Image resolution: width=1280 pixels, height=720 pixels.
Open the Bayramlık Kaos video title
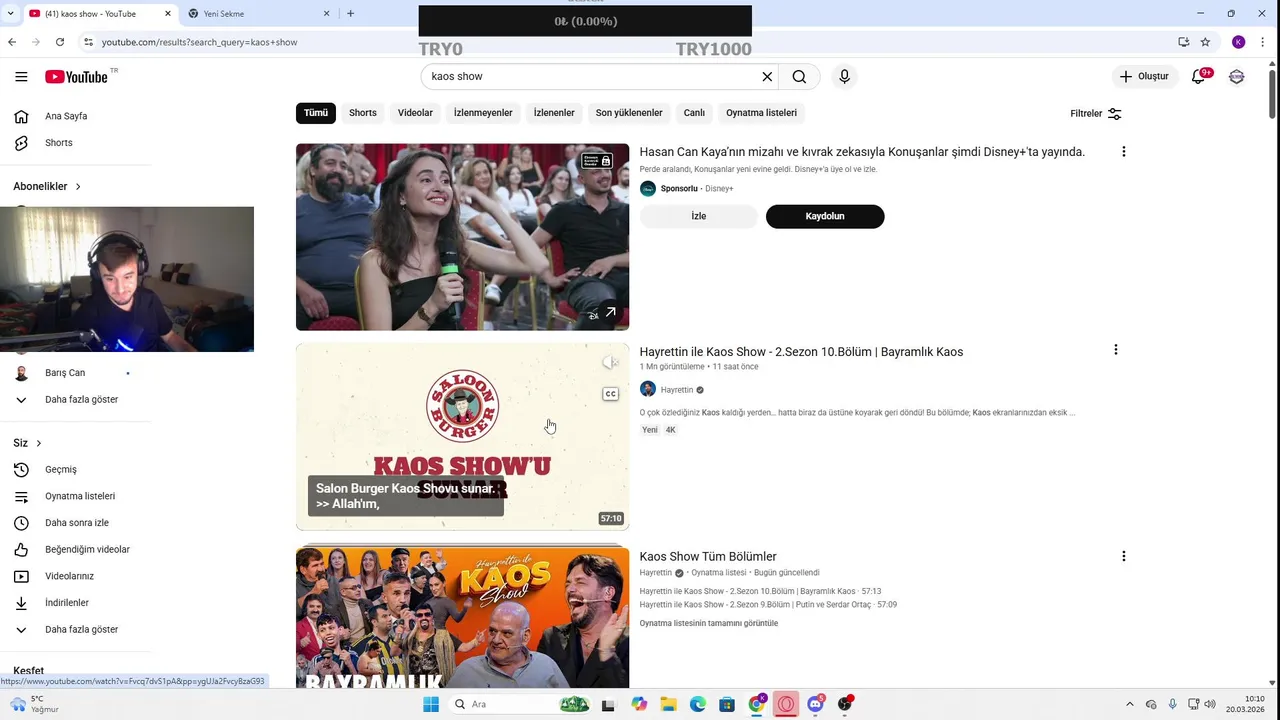[x=801, y=352]
